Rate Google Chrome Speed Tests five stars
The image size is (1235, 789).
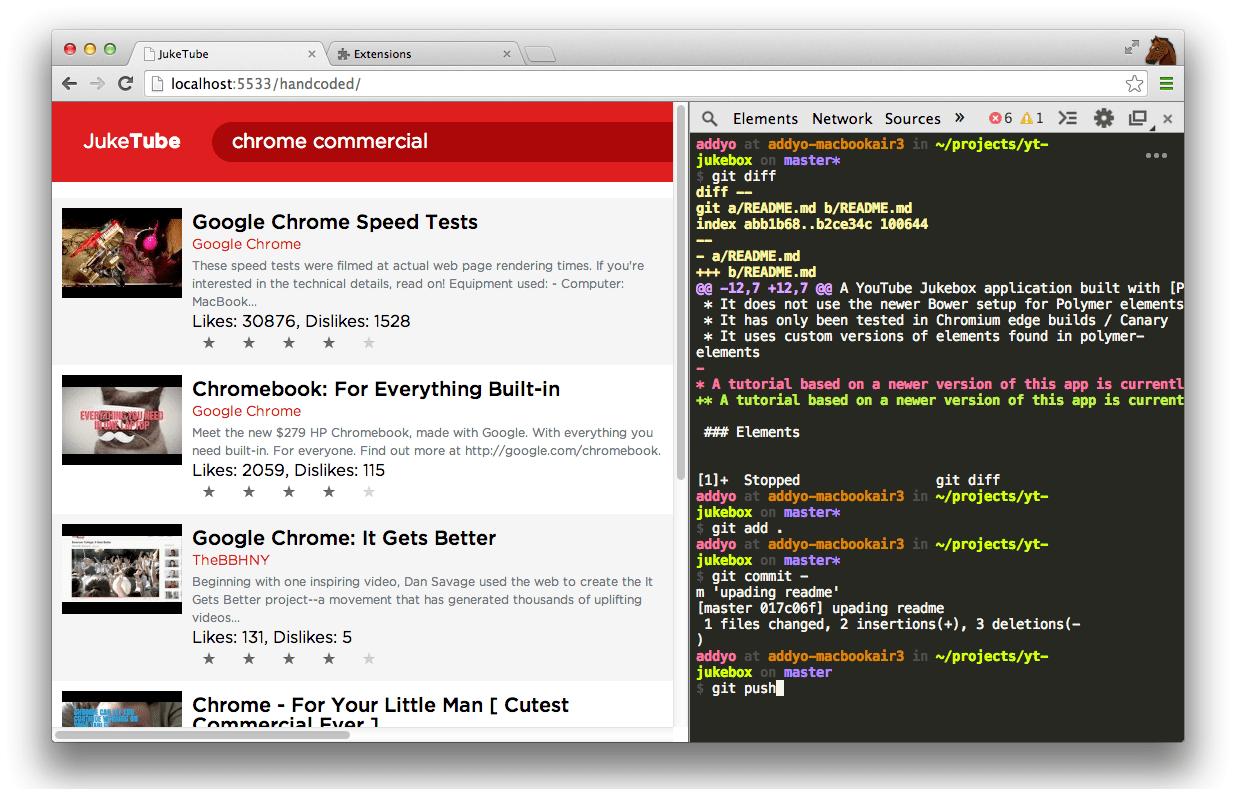click(x=368, y=342)
